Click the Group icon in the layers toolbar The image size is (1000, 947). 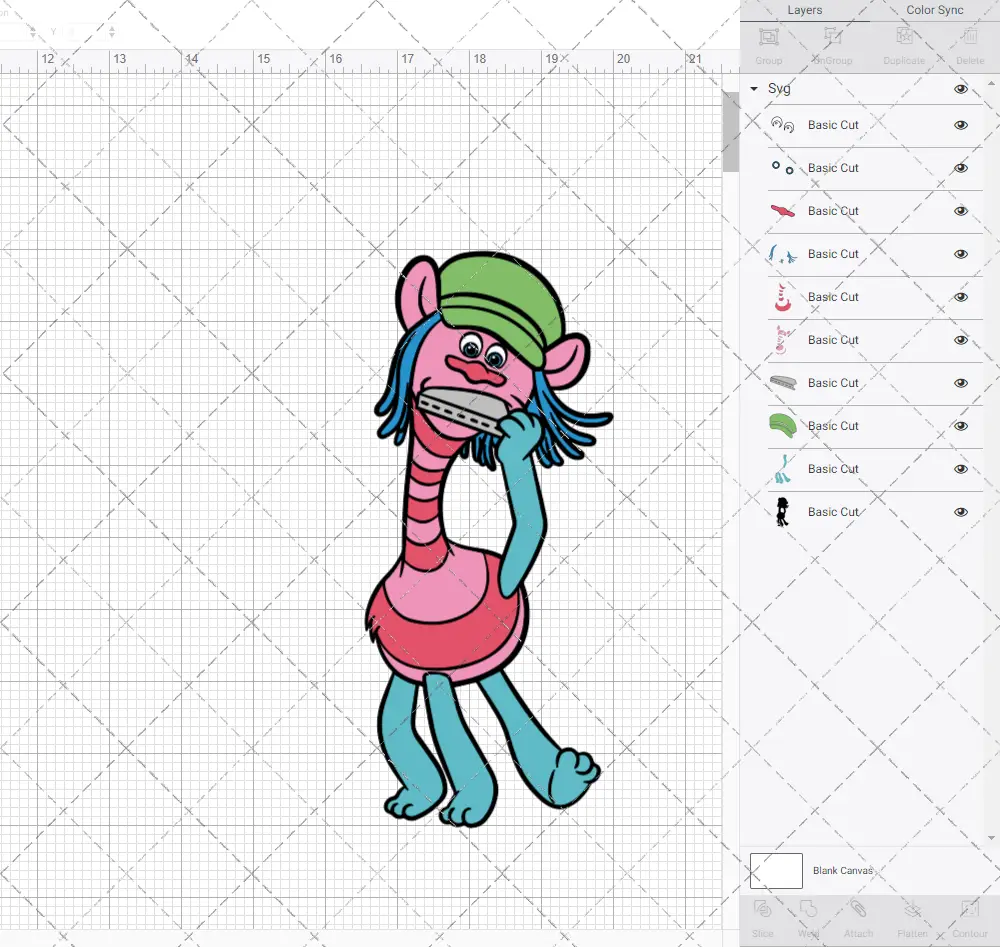tap(768, 37)
